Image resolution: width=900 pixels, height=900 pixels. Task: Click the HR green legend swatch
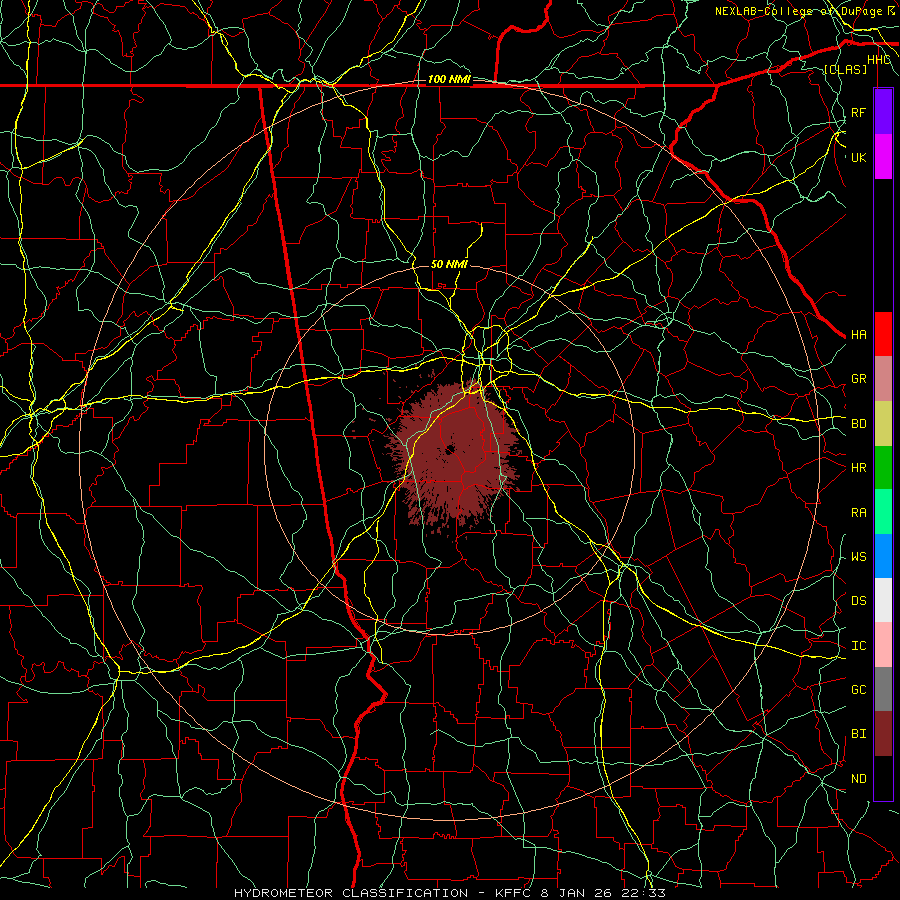(x=883, y=467)
